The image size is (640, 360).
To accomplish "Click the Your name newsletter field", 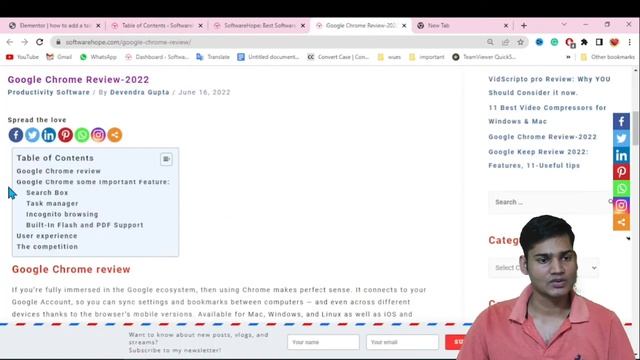I will tap(323, 342).
